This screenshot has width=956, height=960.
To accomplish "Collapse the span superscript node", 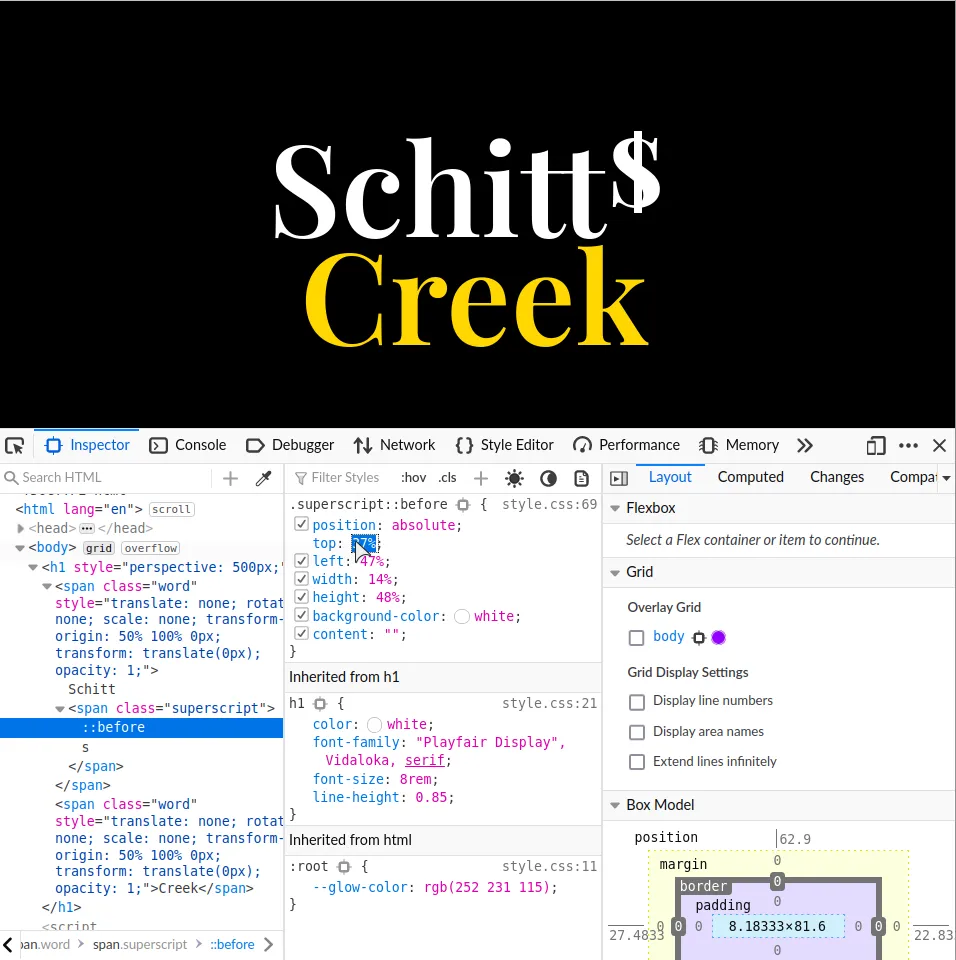I will tap(60, 708).
